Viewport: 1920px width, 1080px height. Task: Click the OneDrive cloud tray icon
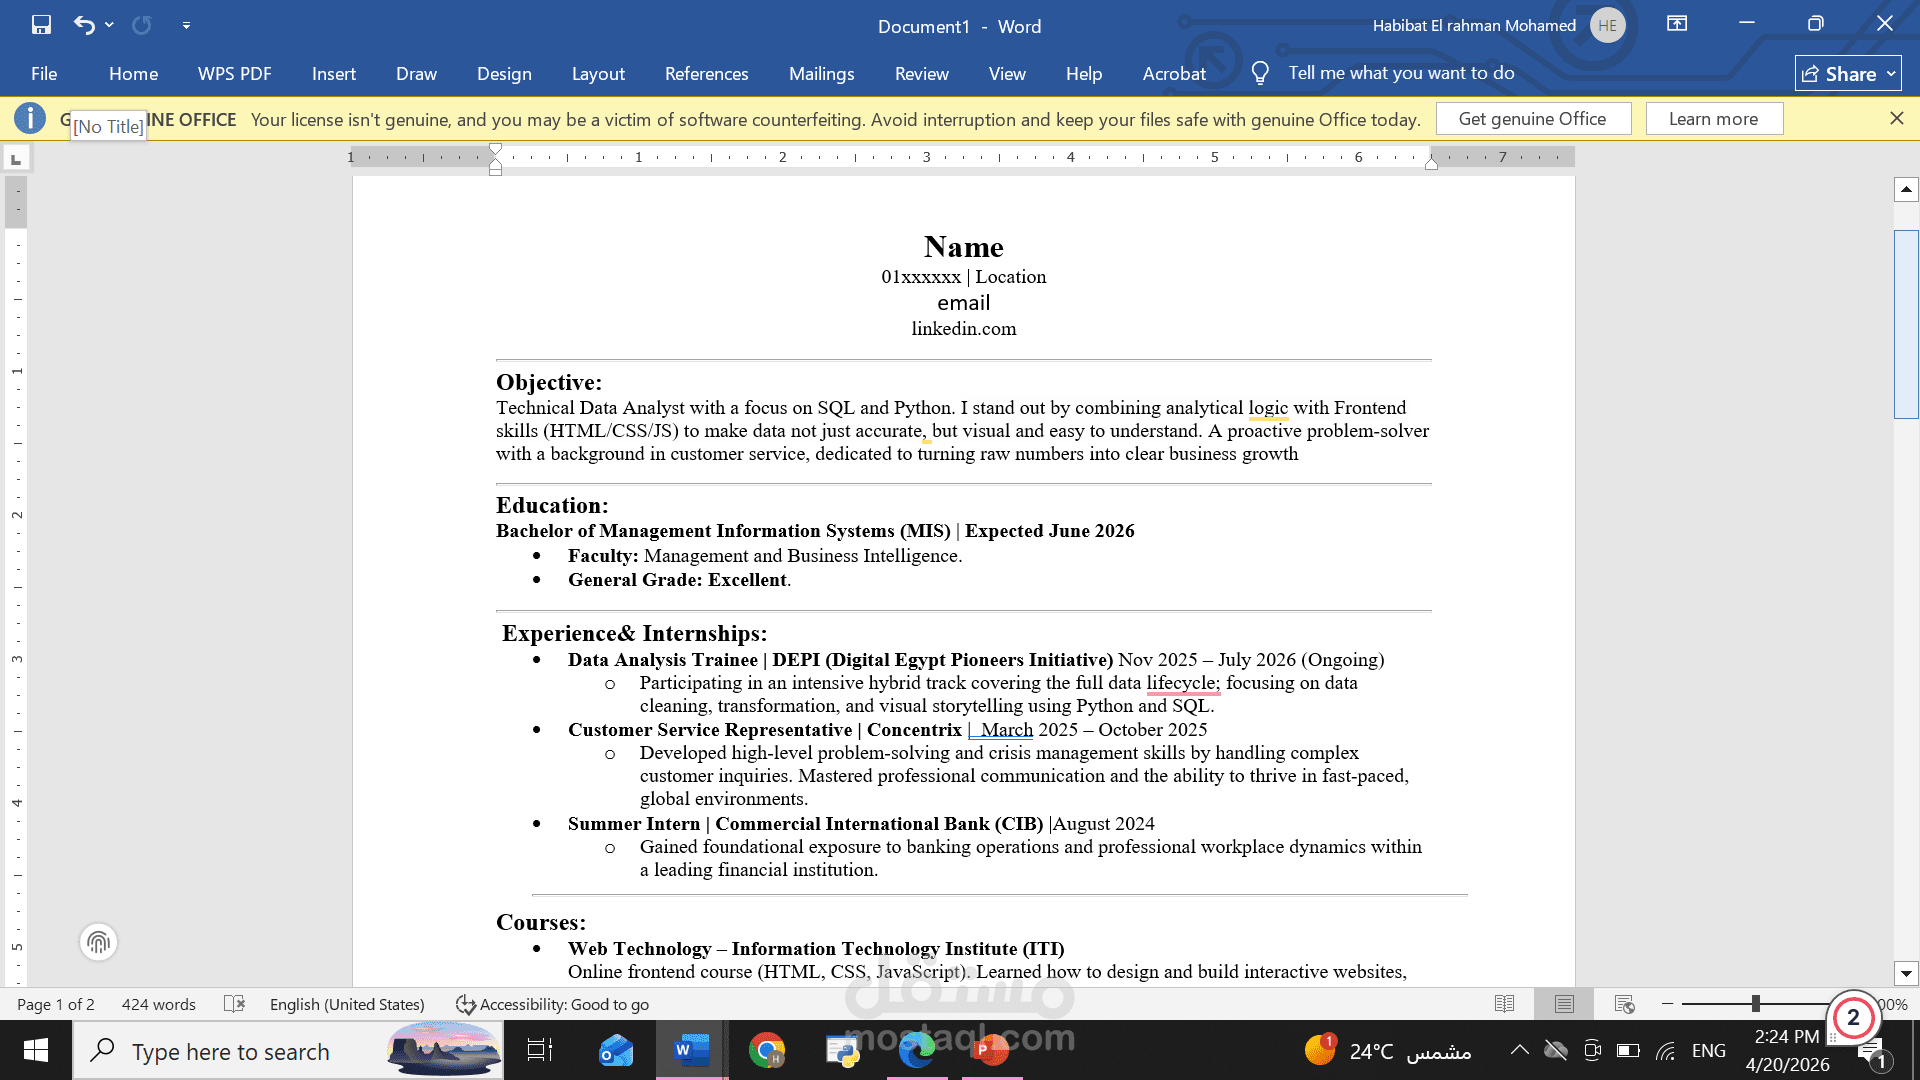click(1555, 1050)
